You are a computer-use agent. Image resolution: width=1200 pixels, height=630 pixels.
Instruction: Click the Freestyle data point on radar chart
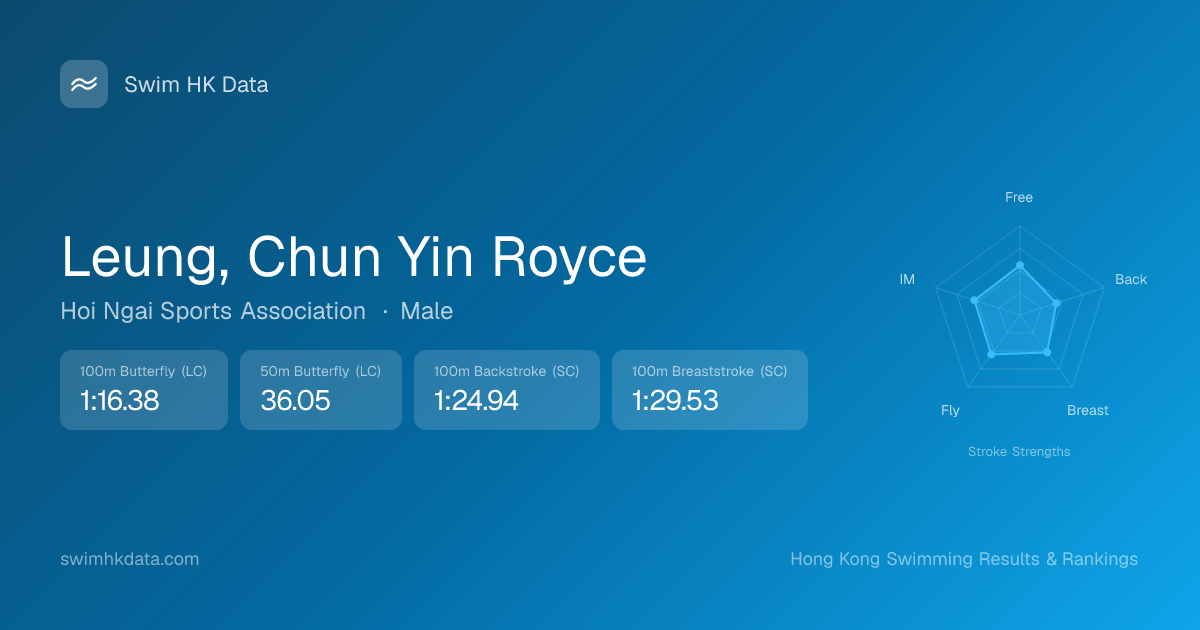(x=1020, y=265)
